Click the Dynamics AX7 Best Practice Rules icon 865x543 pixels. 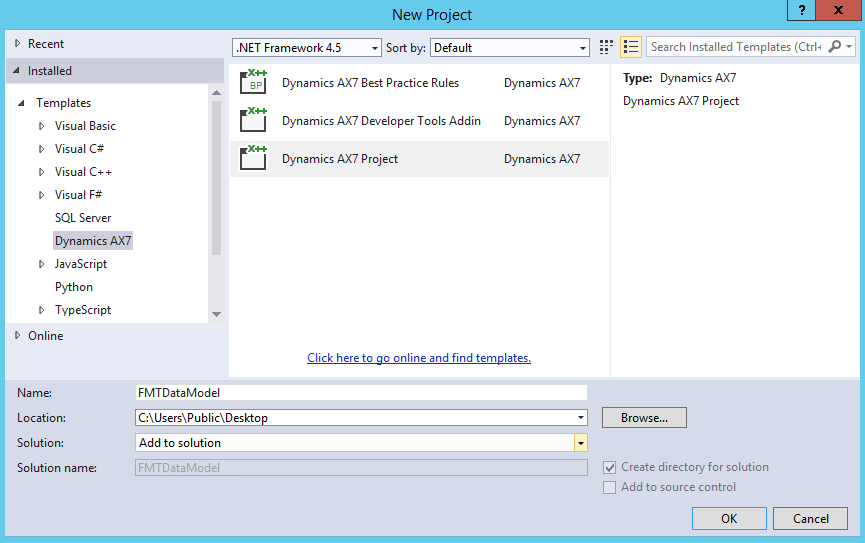254,83
